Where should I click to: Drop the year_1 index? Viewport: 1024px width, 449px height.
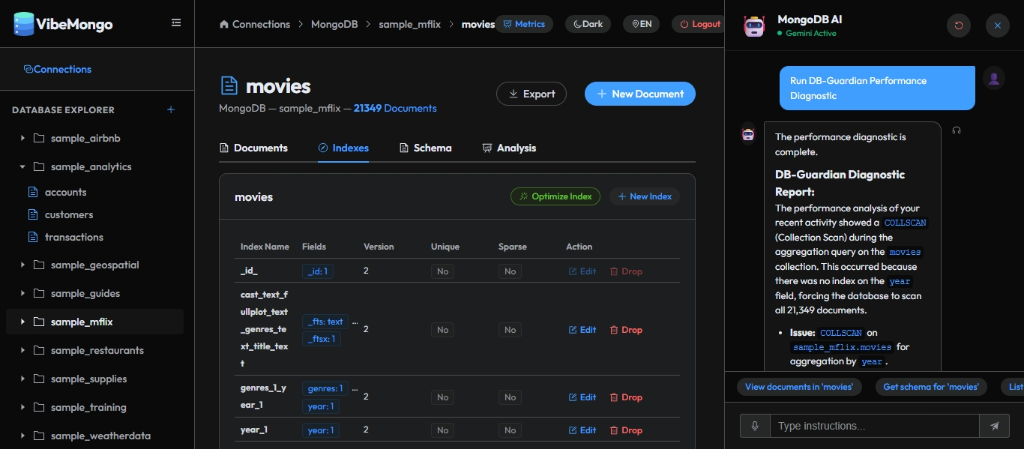click(626, 430)
